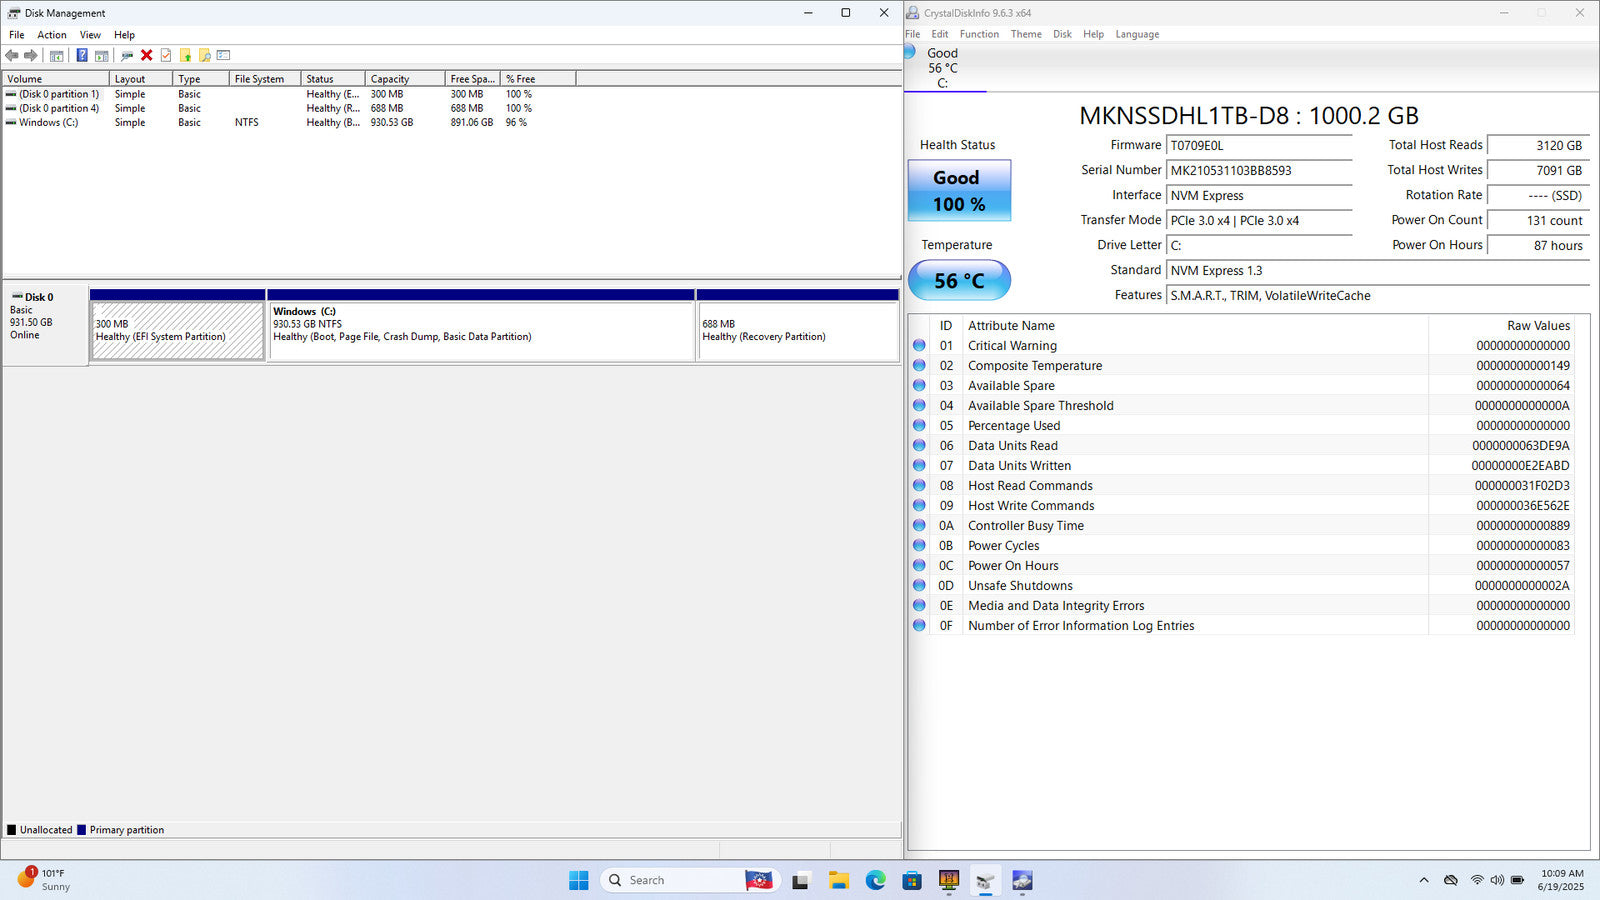Click the OneDrive cloud tray icon

coord(1451,880)
